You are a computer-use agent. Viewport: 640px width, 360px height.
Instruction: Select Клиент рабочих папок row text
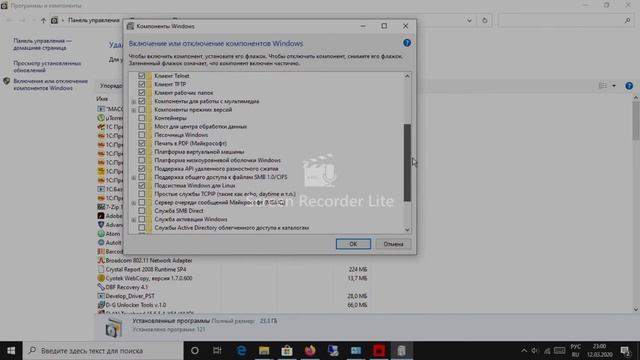tap(184, 93)
